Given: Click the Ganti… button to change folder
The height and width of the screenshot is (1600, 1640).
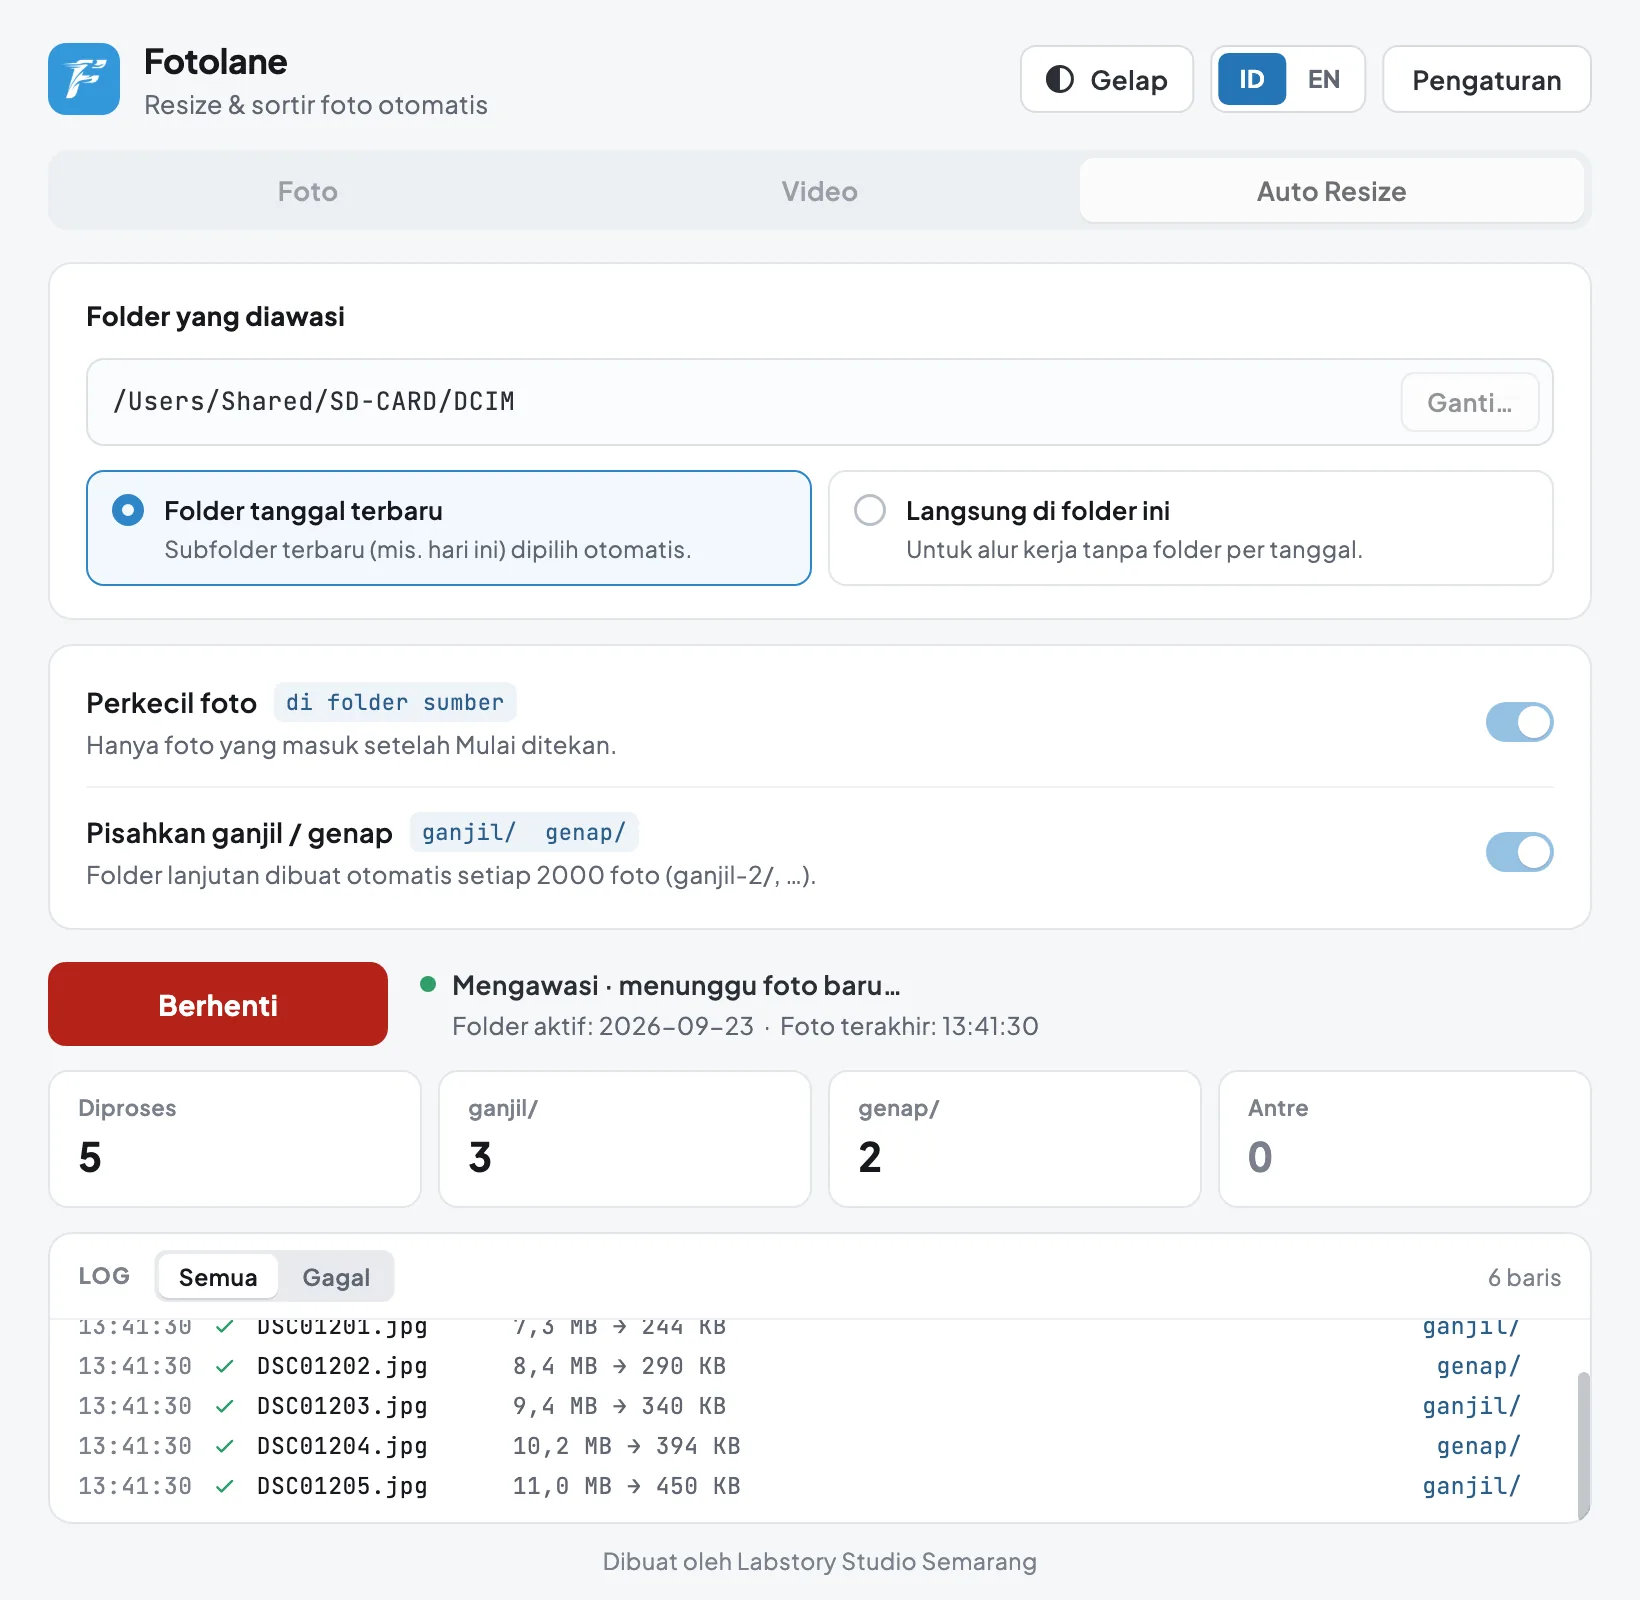Looking at the screenshot, I should (1469, 402).
